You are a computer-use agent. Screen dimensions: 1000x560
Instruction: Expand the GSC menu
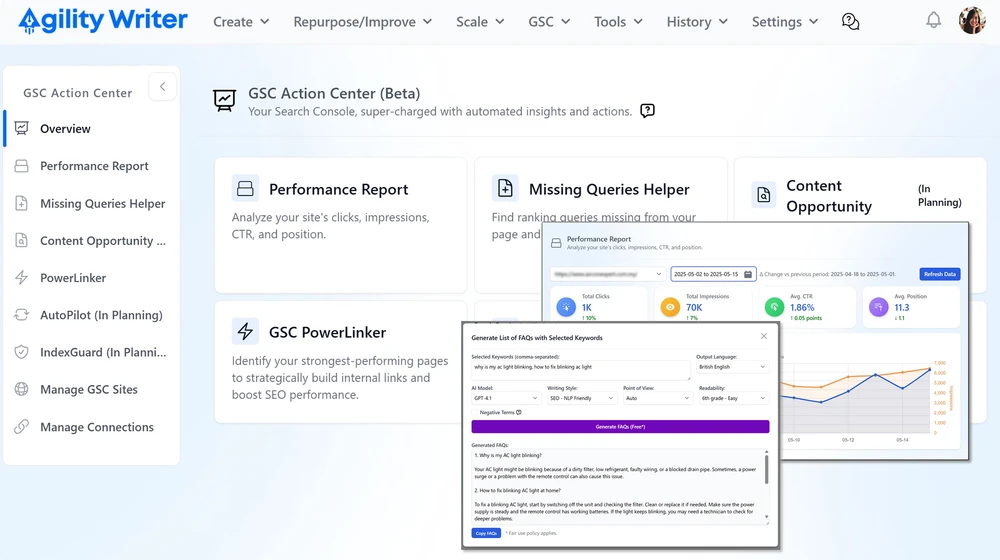549,22
